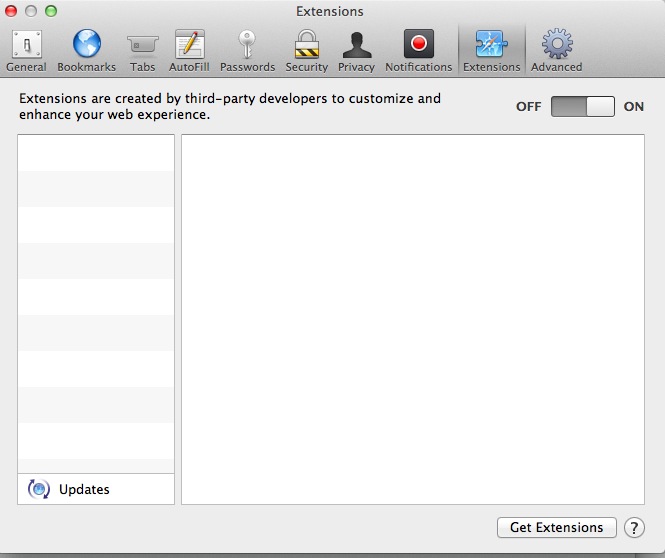665x558 pixels.
Task: Click the green zoom window button
Action: [x=51, y=11]
